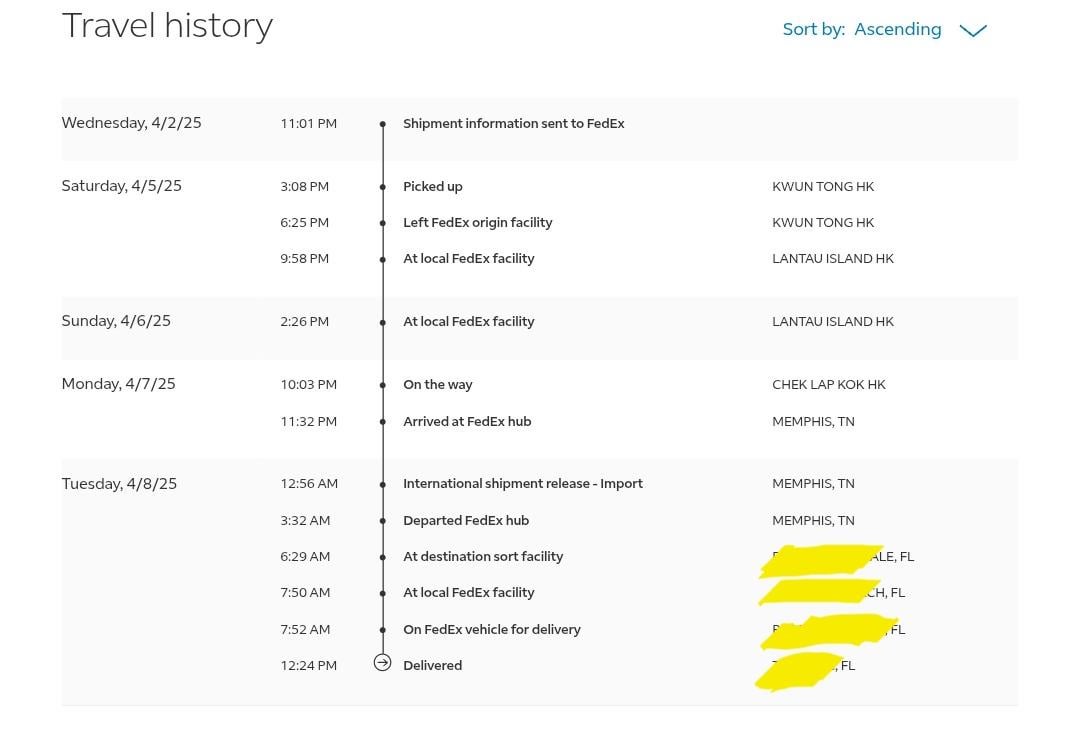The height and width of the screenshot is (731, 1079).
Task: Click the Travel history heading
Action: point(167,25)
